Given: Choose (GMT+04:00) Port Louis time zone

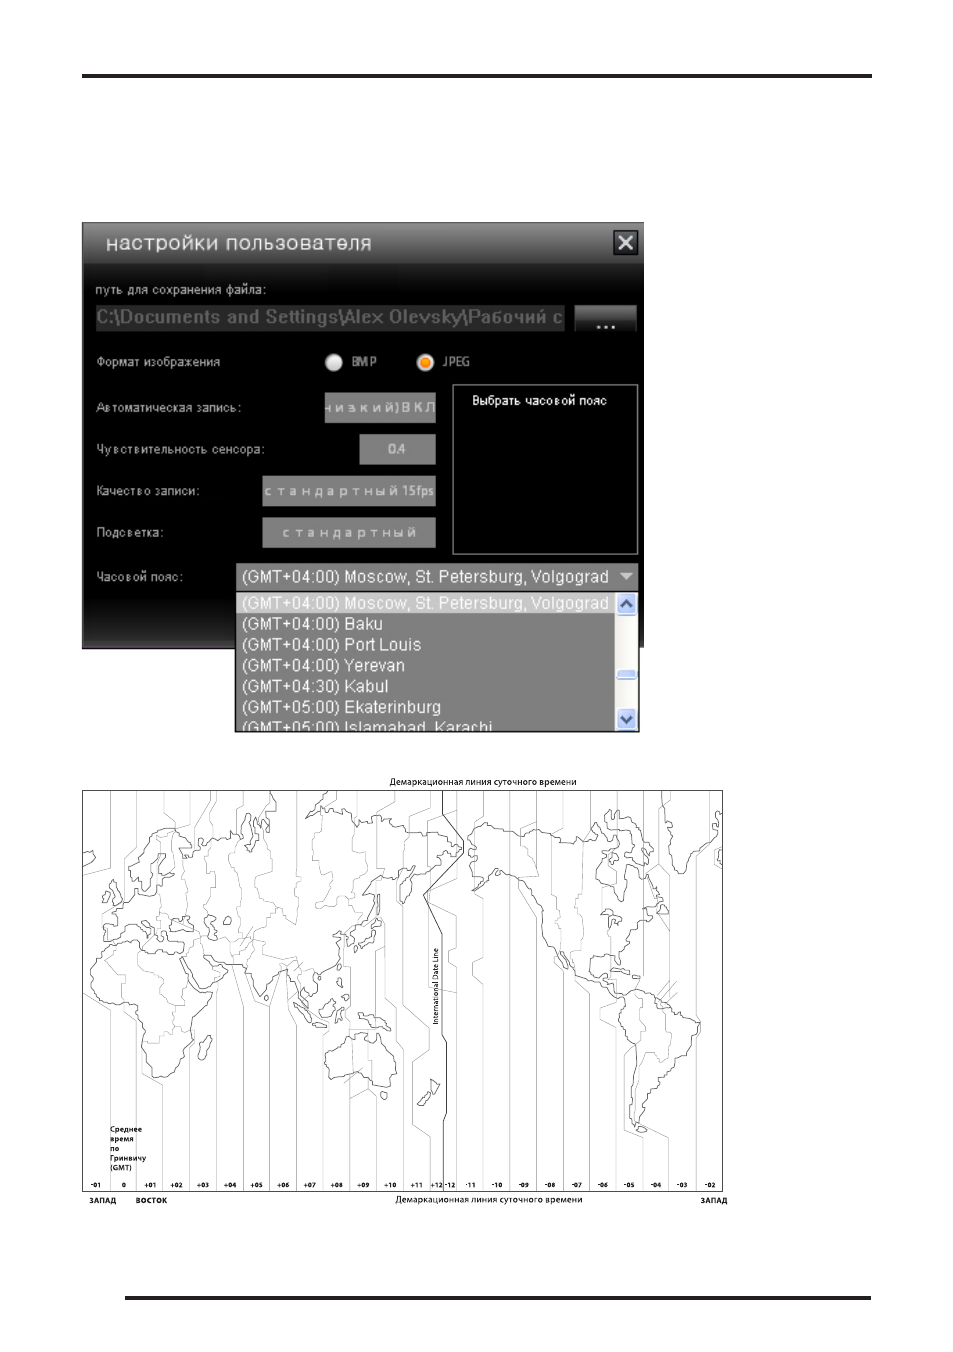Looking at the screenshot, I should coord(425,645).
